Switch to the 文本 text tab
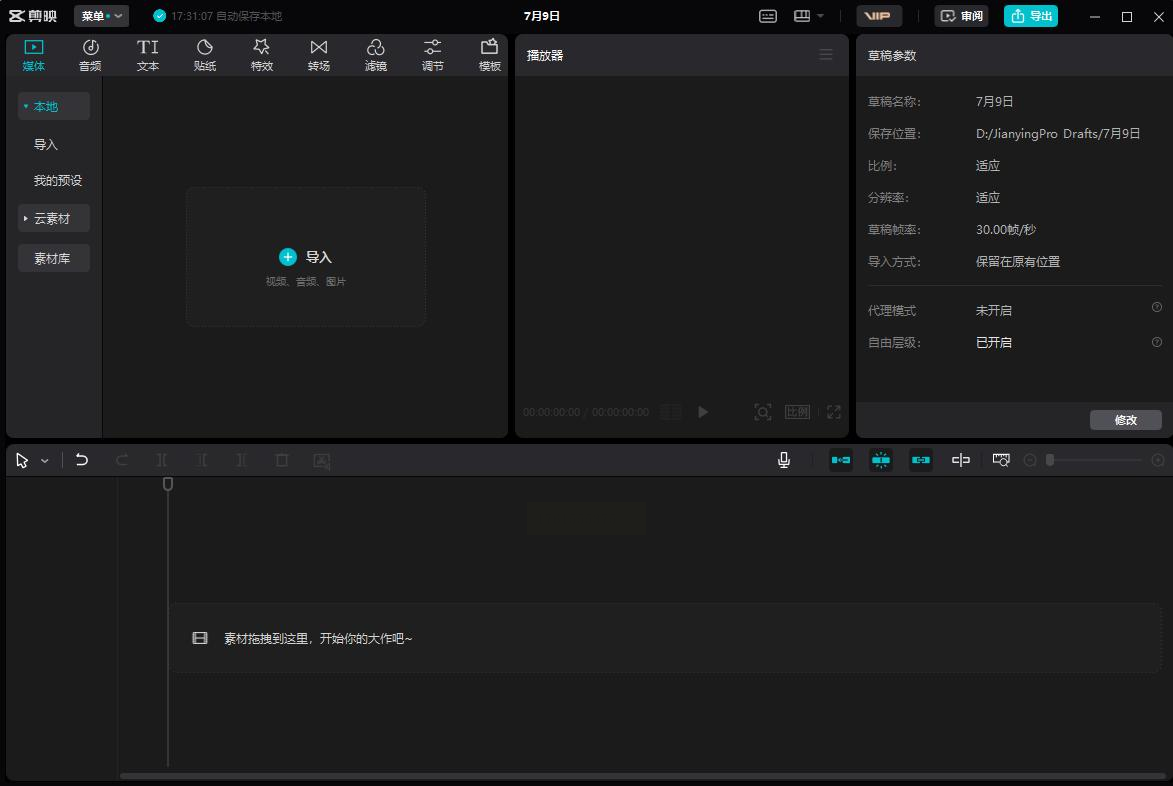This screenshot has width=1173, height=786. (x=148, y=55)
